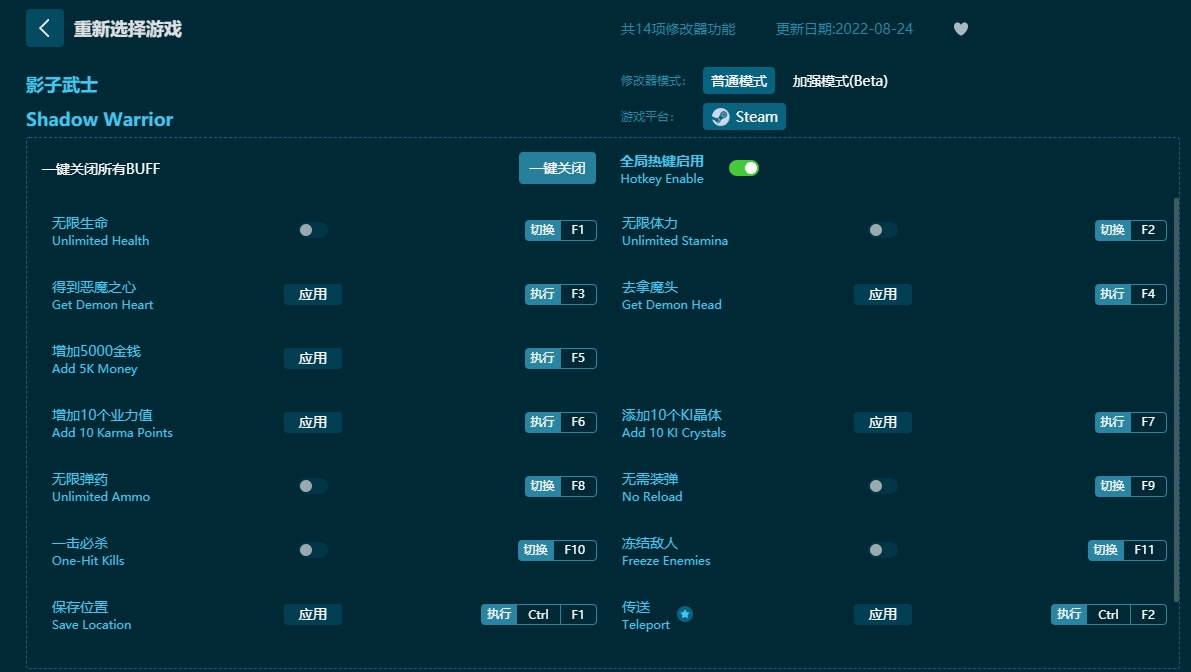Screen dimensions: 1191x672
Task: Click Ctrl key box for Teleport
Action: 1108,614
